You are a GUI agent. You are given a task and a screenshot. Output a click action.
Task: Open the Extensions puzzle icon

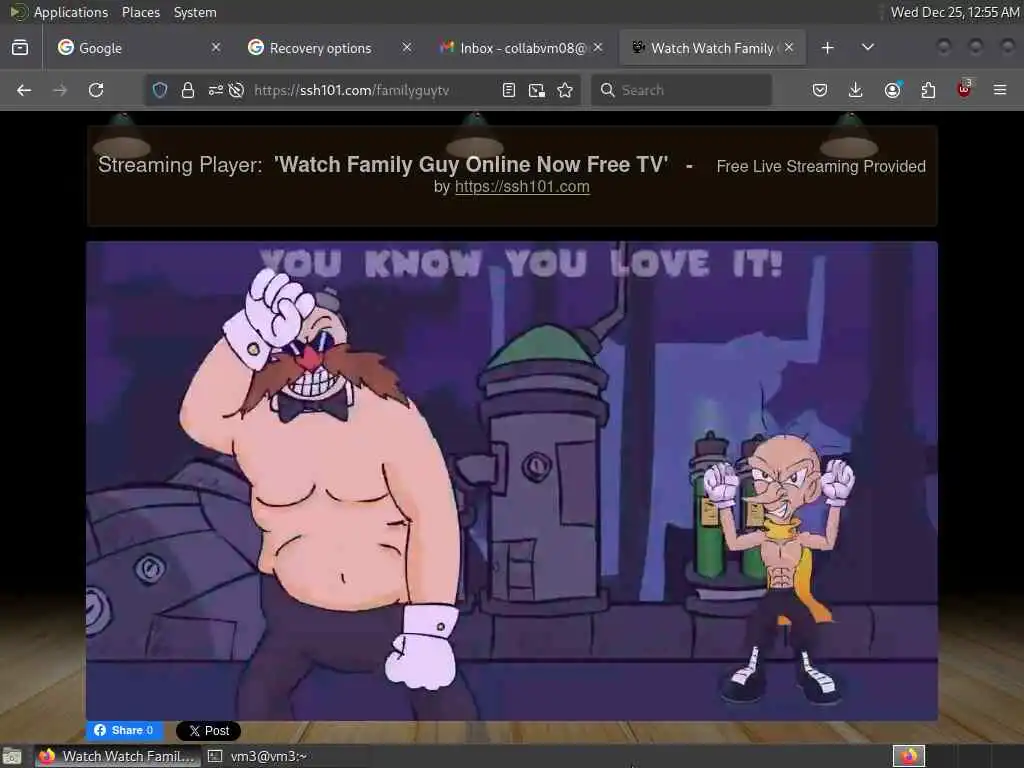click(928, 90)
